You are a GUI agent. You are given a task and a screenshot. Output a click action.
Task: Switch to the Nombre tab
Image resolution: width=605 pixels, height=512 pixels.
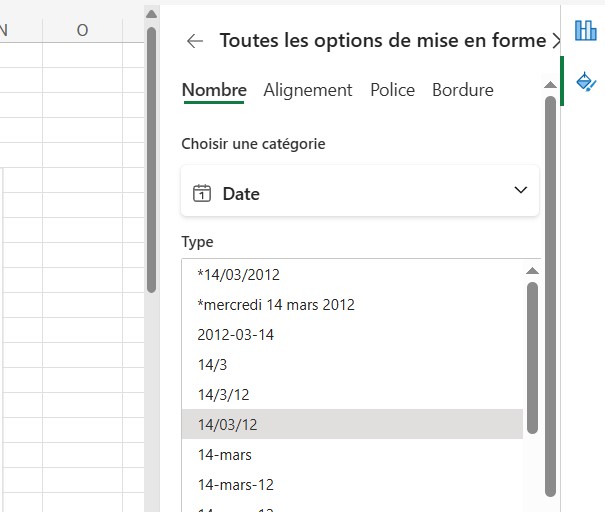214,90
